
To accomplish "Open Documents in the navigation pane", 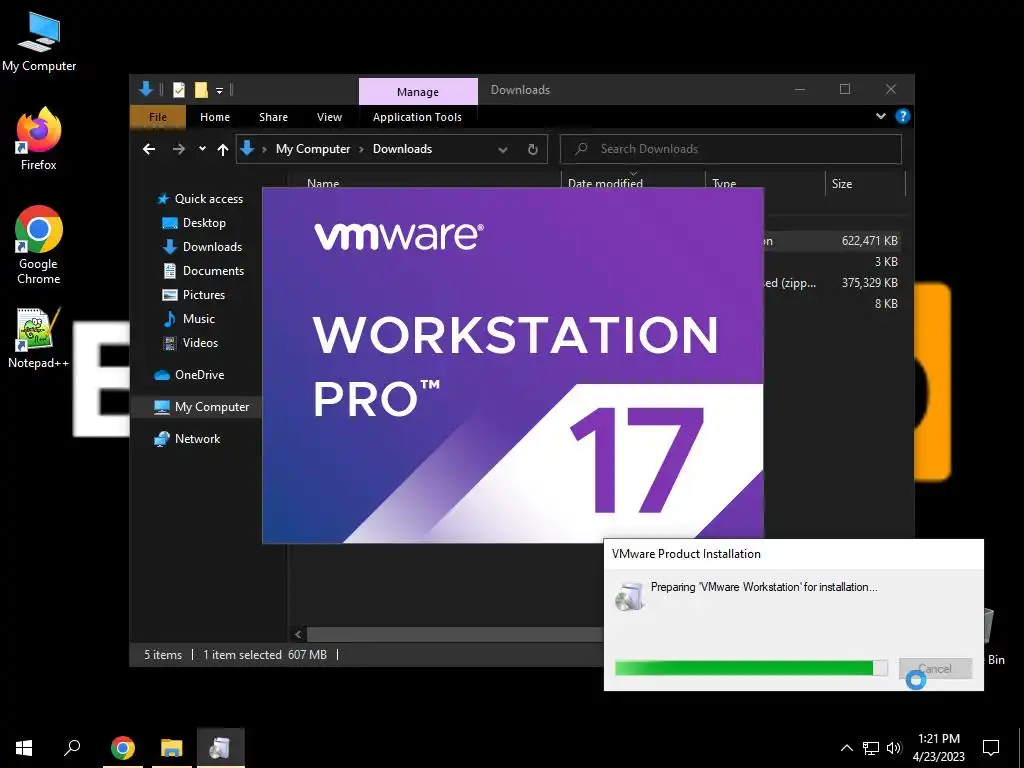I will coord(202,270).
